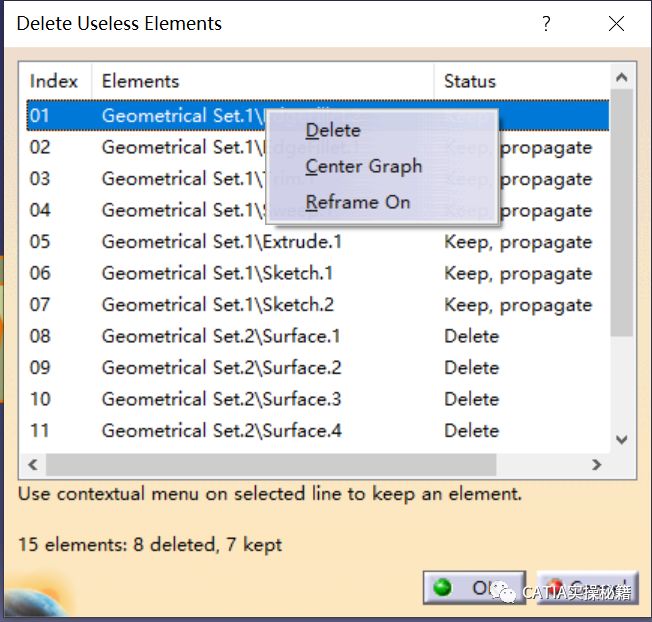The image size is (652, 622).
Task: Choose Delete from the context menu
Action: tap(333, 130)
